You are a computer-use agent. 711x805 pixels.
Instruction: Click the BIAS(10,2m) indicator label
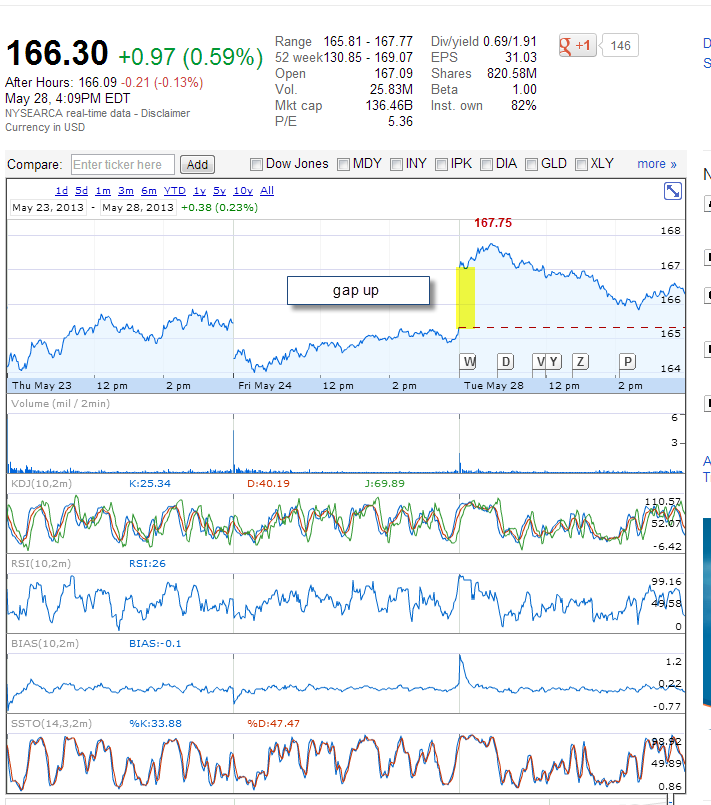[x=45, y=644]
